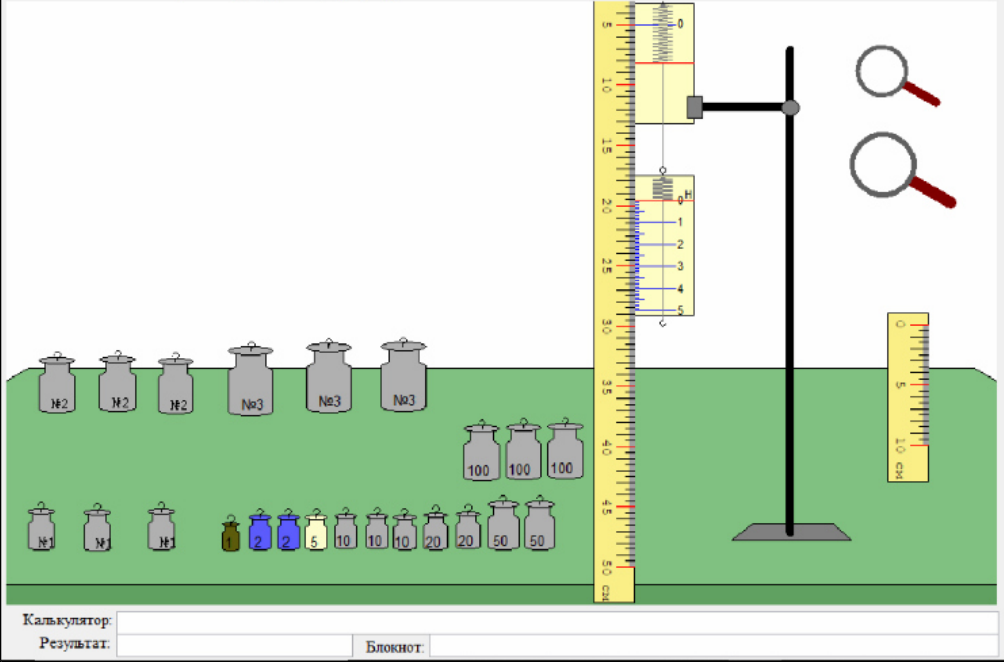Pick the right 20-gram weight

pyautogui.click(x=468, y=528)
